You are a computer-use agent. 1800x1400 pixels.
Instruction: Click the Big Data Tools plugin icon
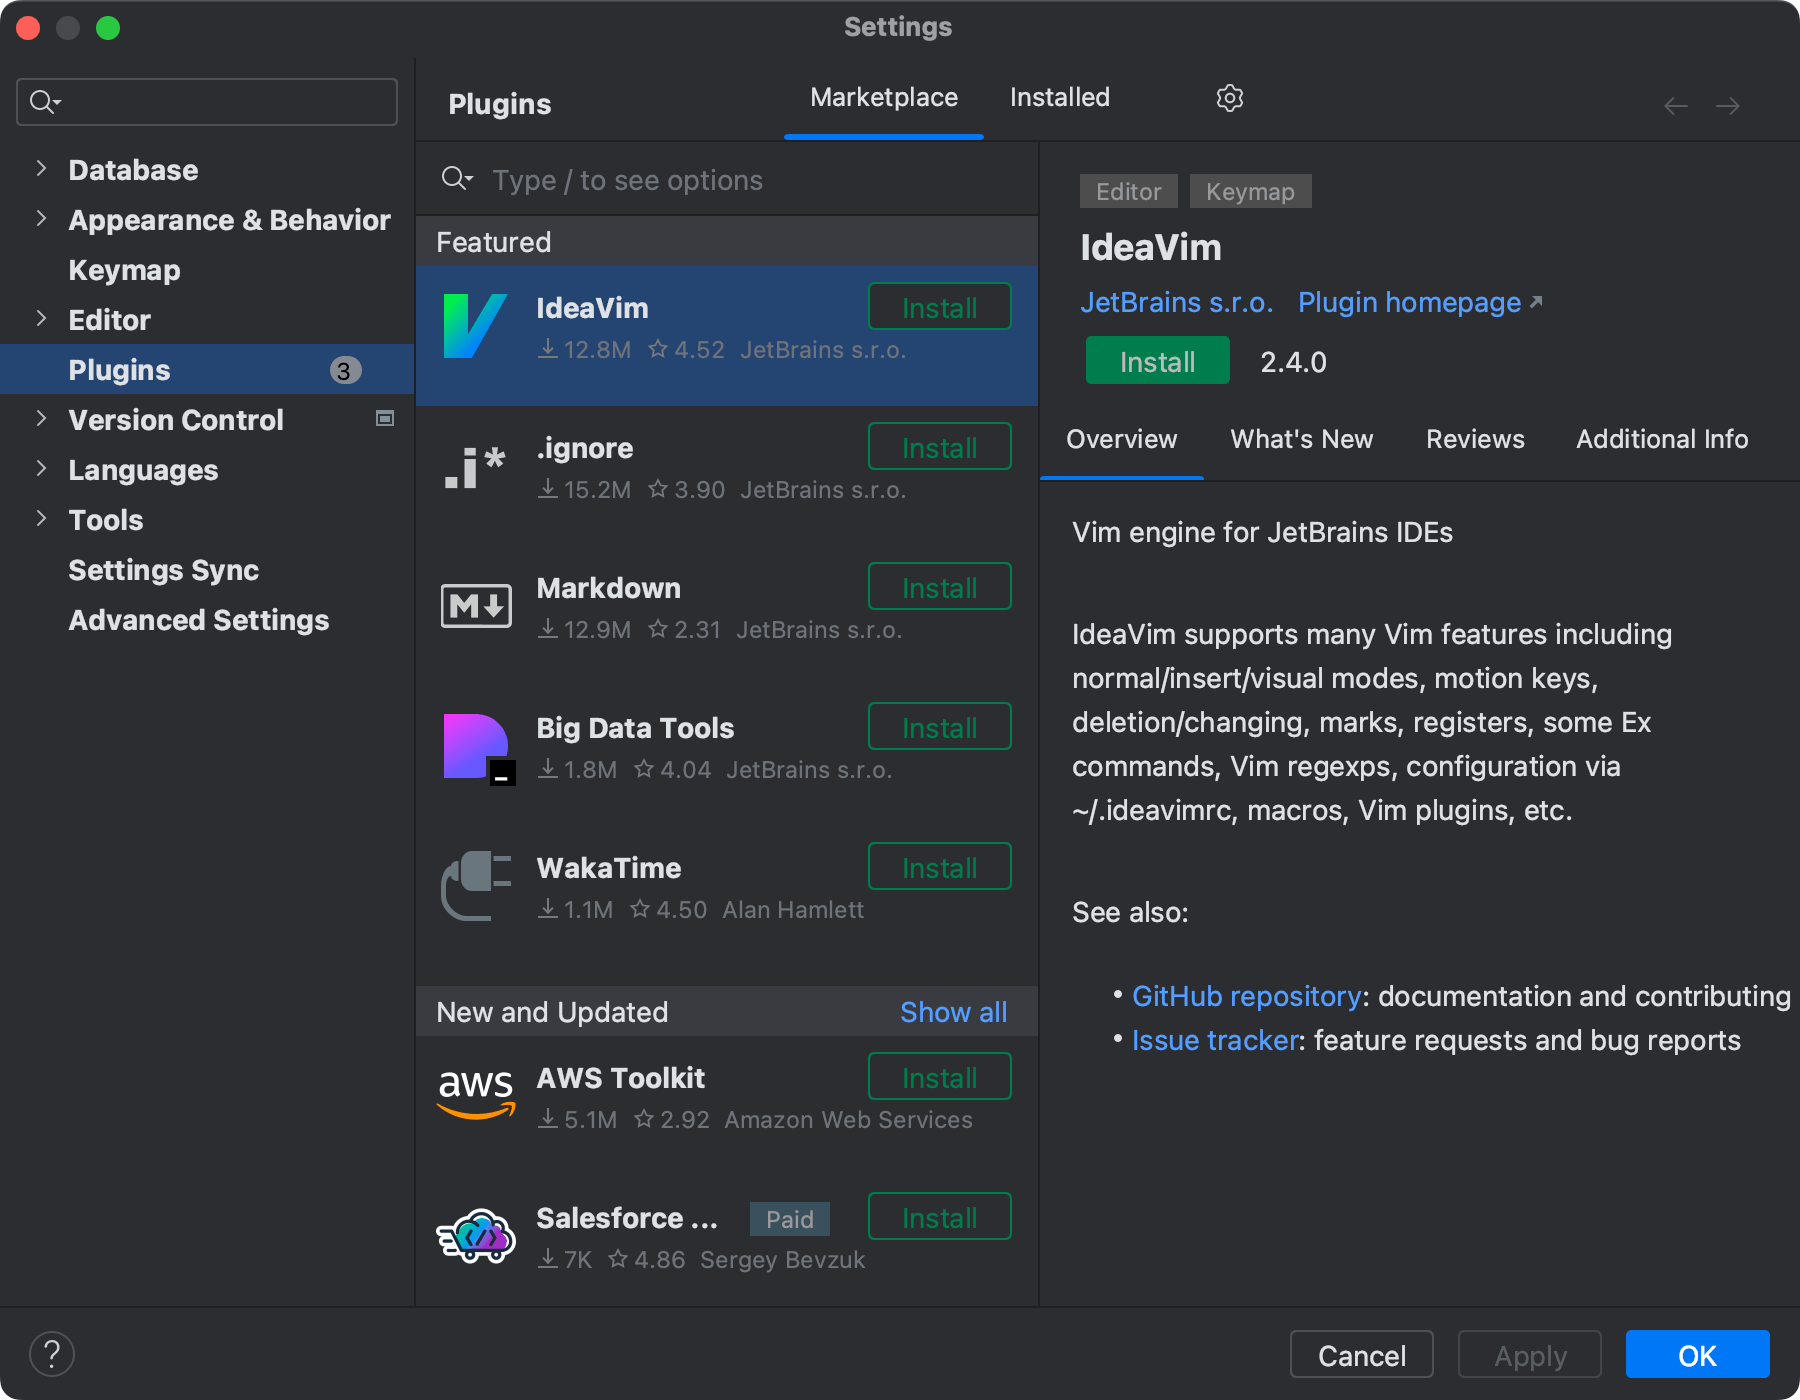coord(477,745)
